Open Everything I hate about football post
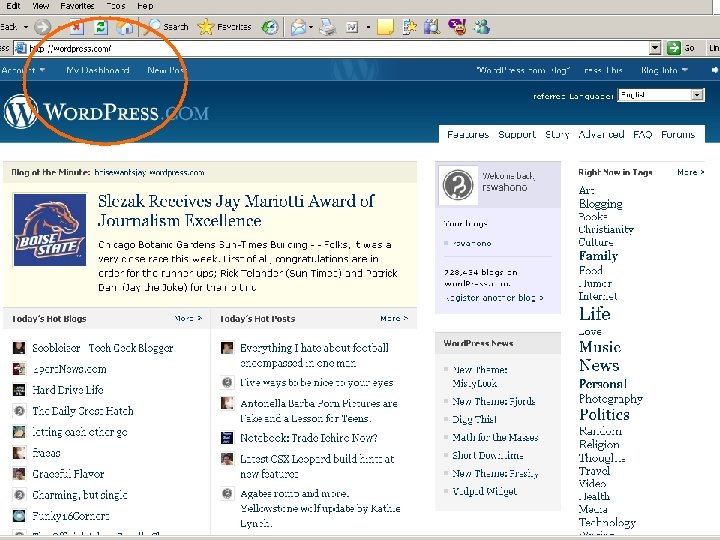The image size is (720, 540). coord(314,355)
